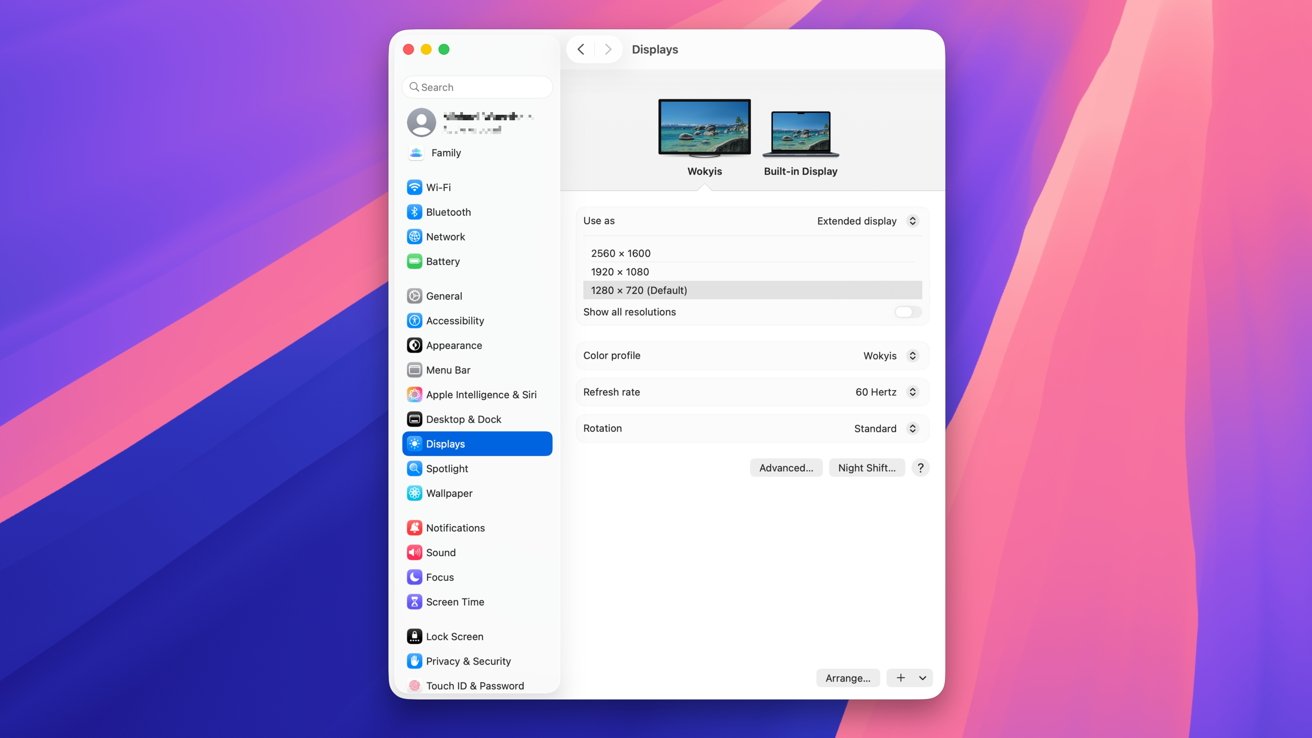Viewport: 1312px width, 738px height.
Task: Select the Battery sidebar icon
Action: tap(414, 261)
